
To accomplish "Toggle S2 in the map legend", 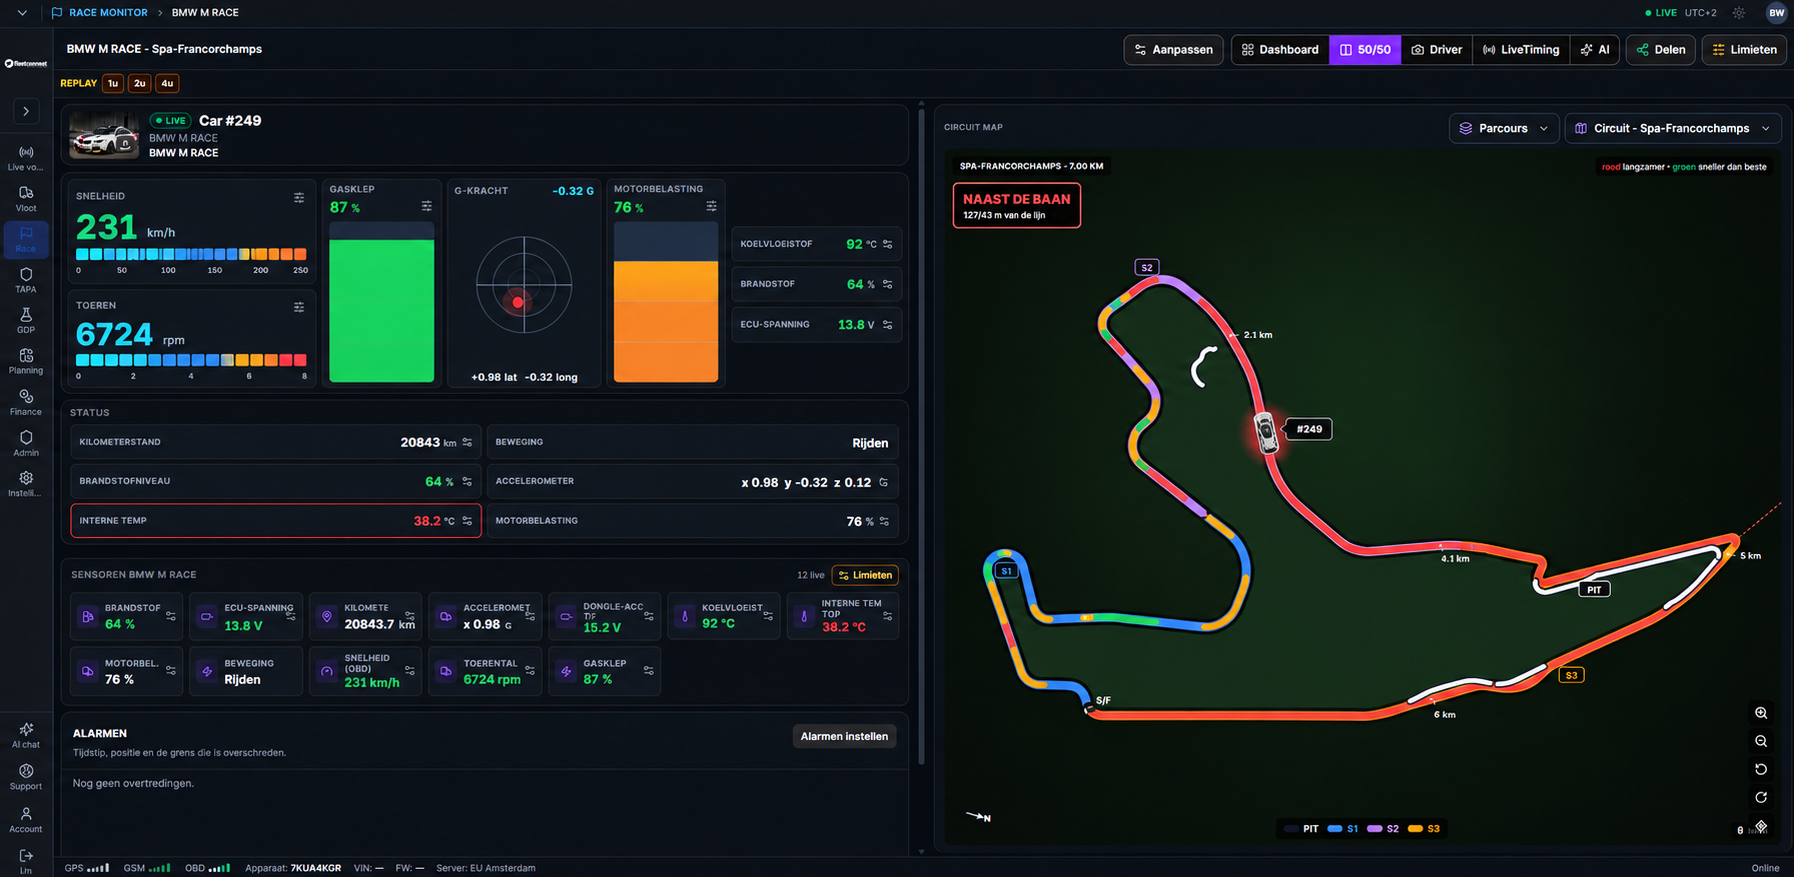I will tap(1383, 829).
